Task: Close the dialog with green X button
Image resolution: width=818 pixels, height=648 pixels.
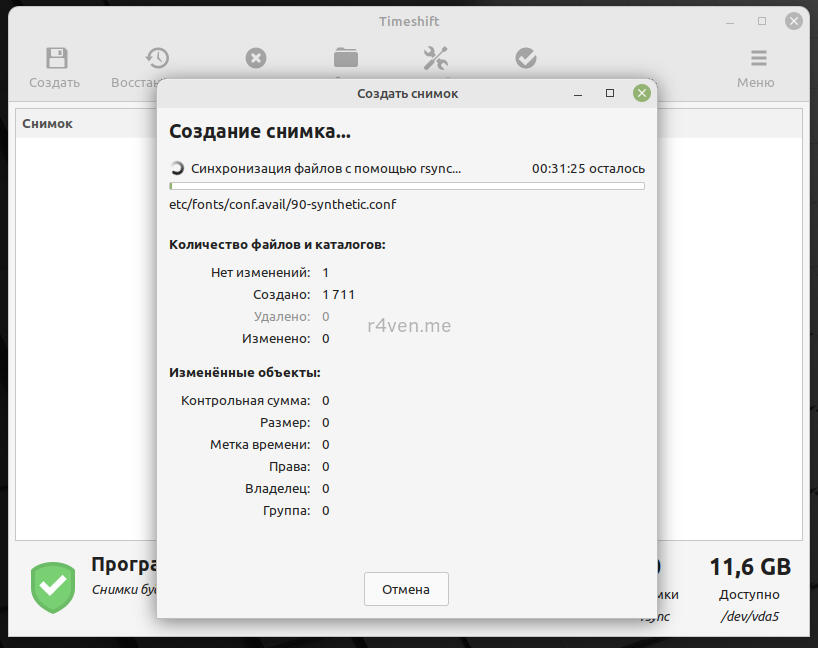Action: [x=642, y=93]
